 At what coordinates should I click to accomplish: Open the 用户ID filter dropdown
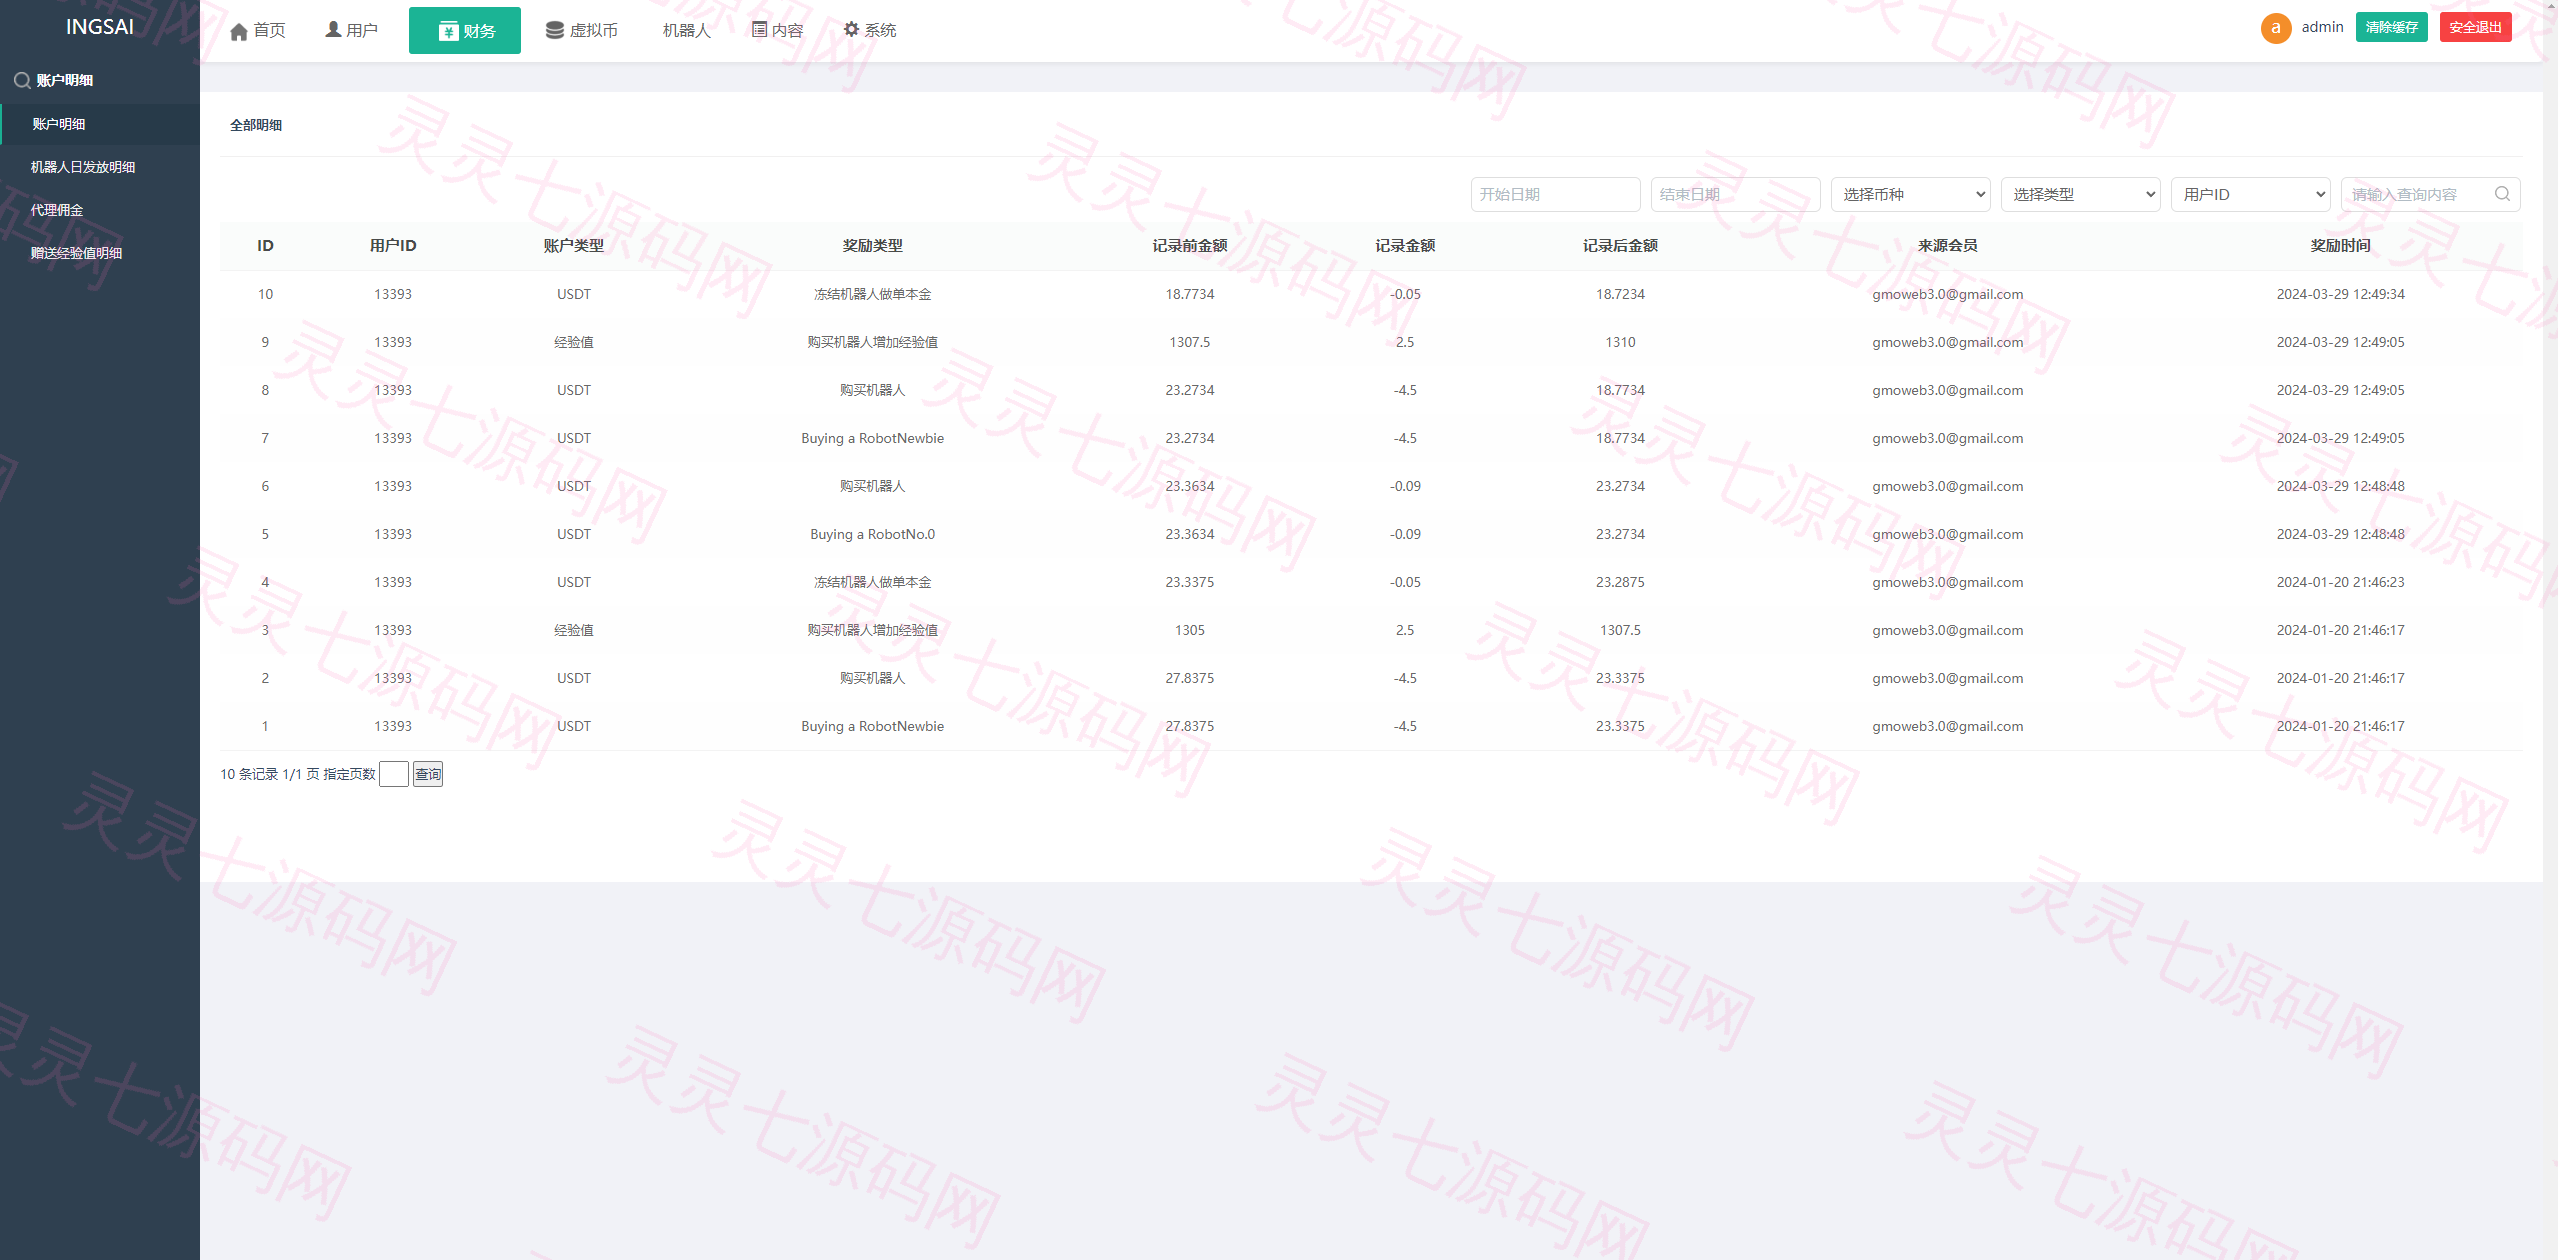point(2250,194)
